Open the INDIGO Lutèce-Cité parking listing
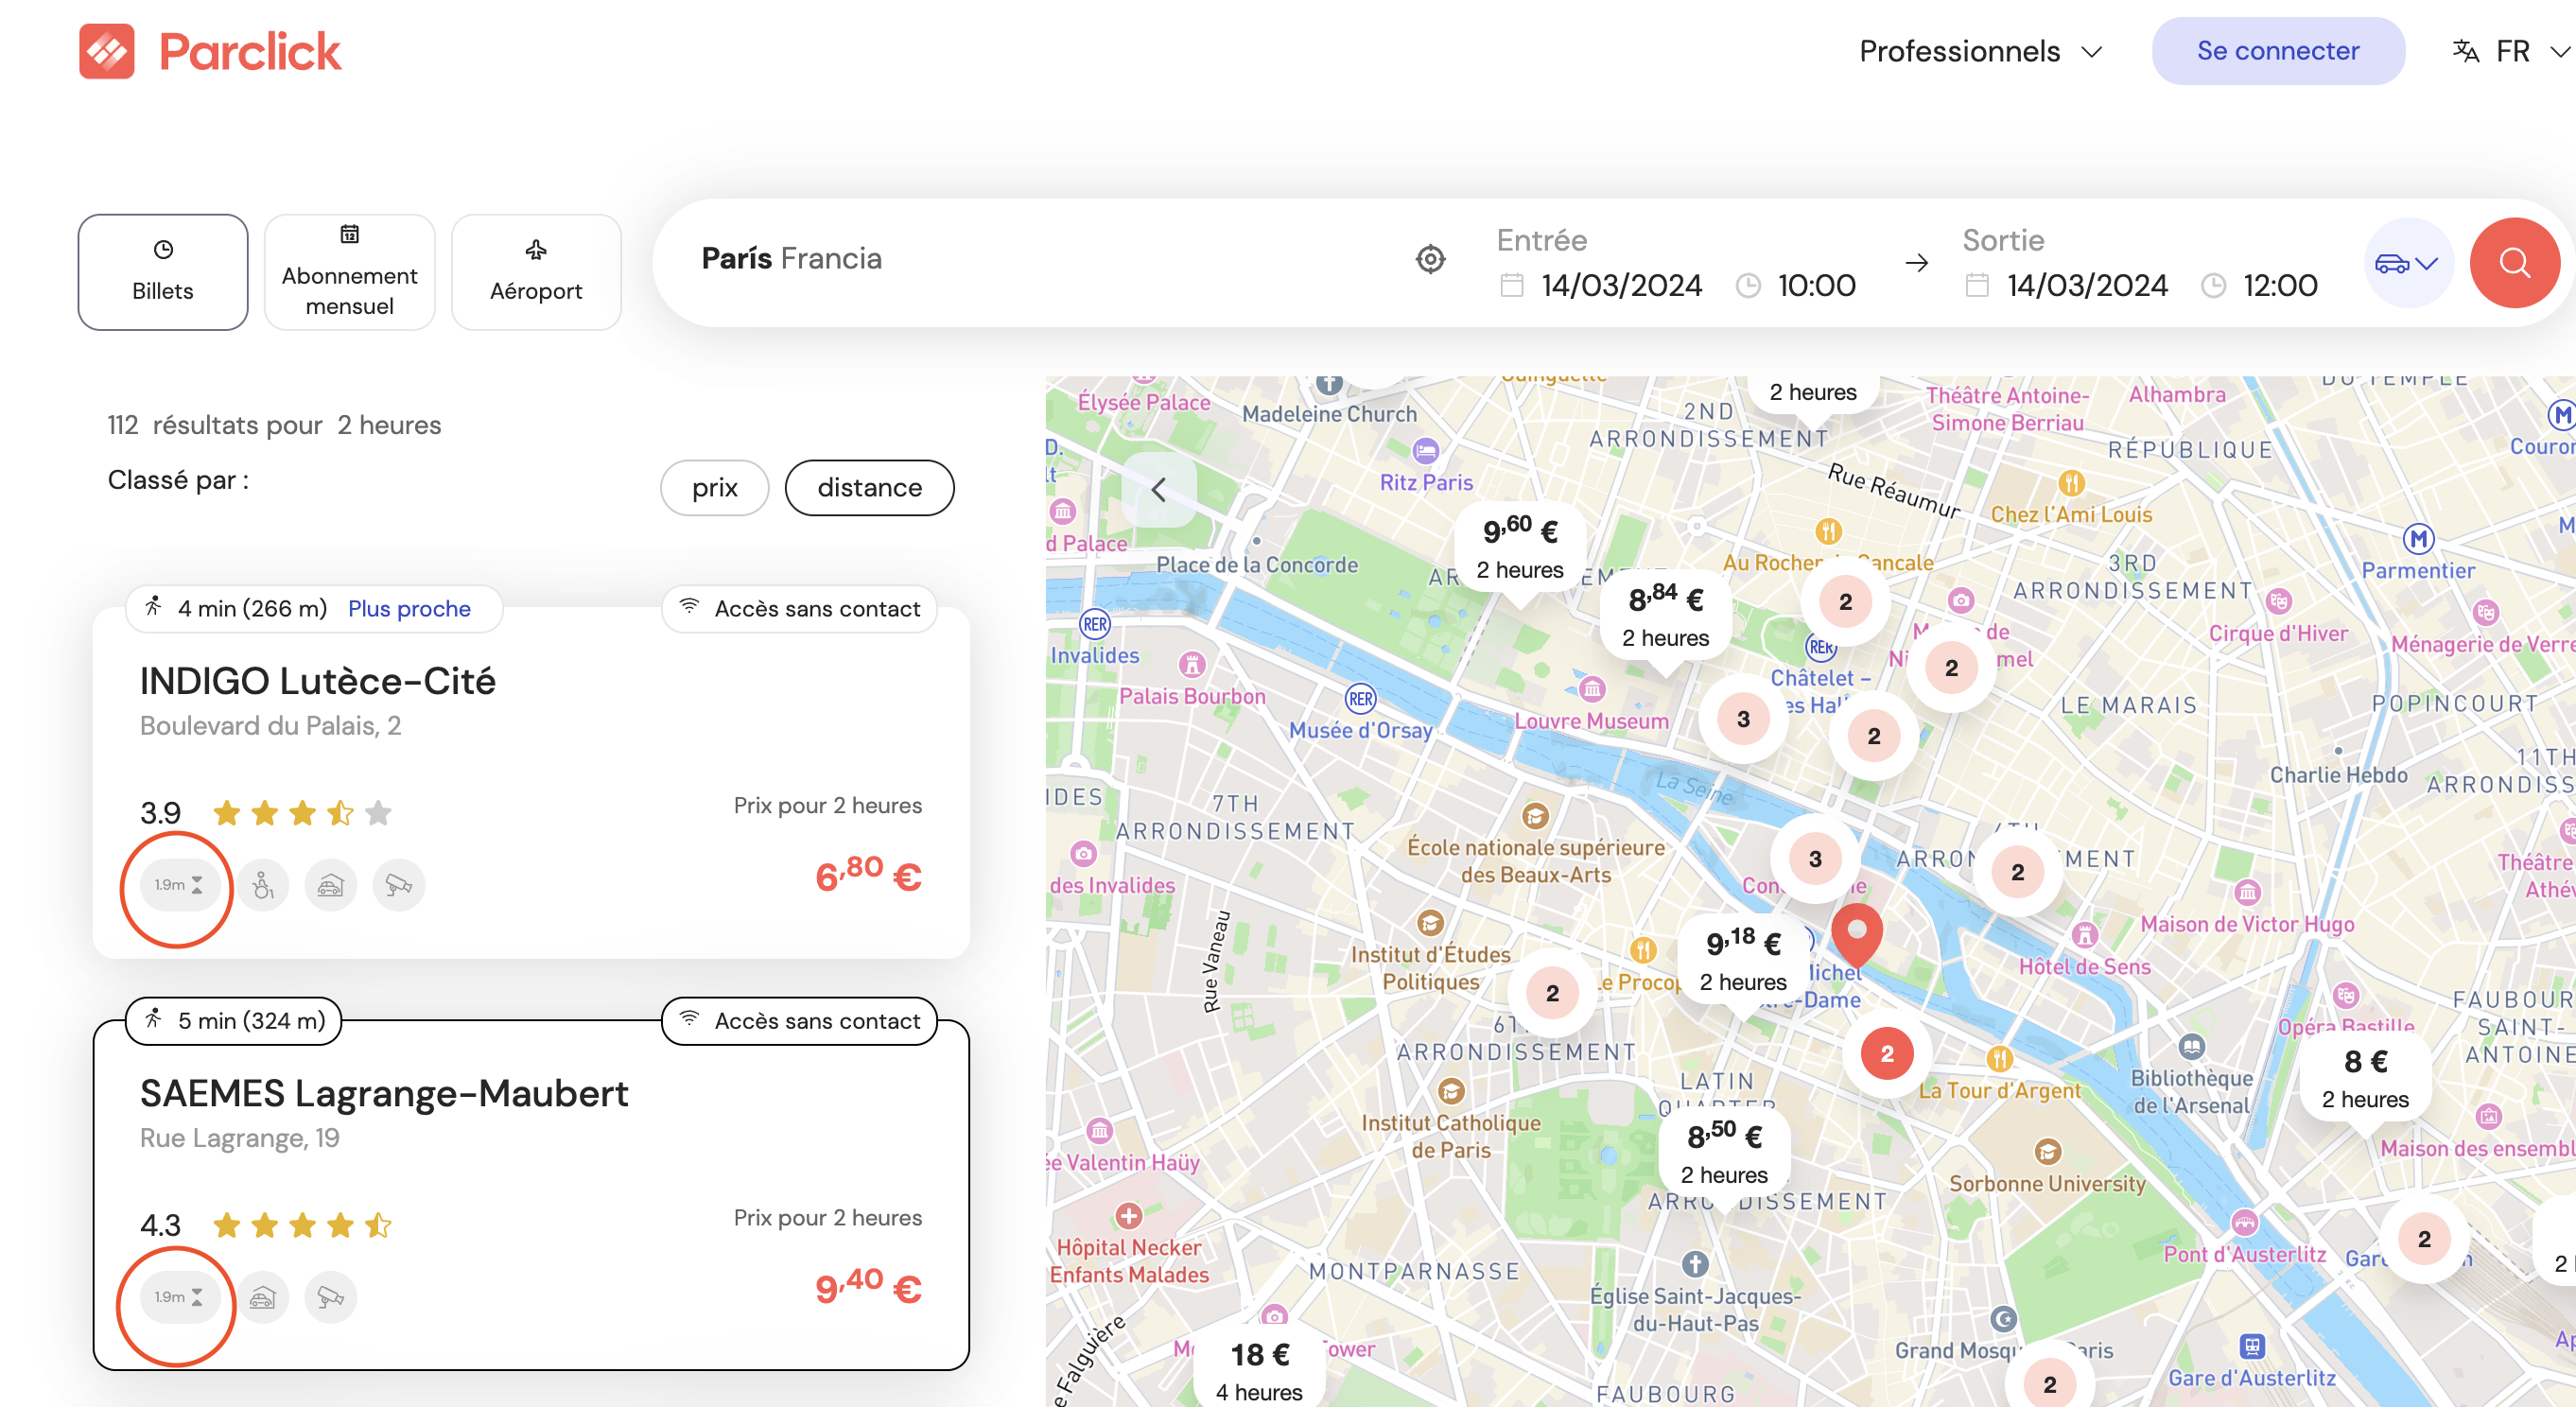Screen dimensions: 2576x1407 tap(317, 682)
